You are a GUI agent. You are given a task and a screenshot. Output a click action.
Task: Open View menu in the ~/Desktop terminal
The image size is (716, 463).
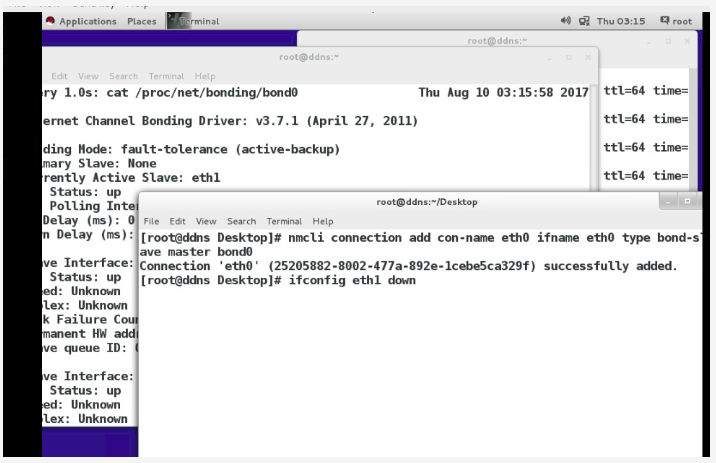click(206, 221)
